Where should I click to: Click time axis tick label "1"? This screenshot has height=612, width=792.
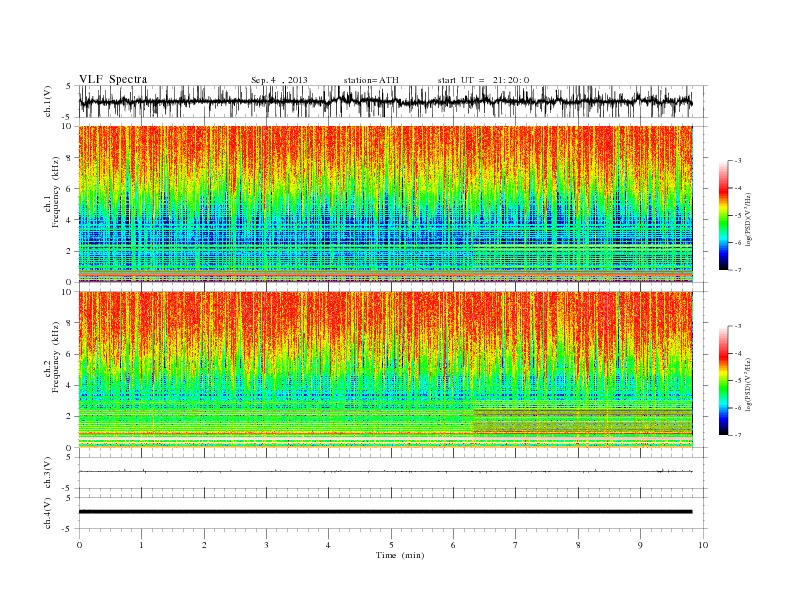click(142, 545)
